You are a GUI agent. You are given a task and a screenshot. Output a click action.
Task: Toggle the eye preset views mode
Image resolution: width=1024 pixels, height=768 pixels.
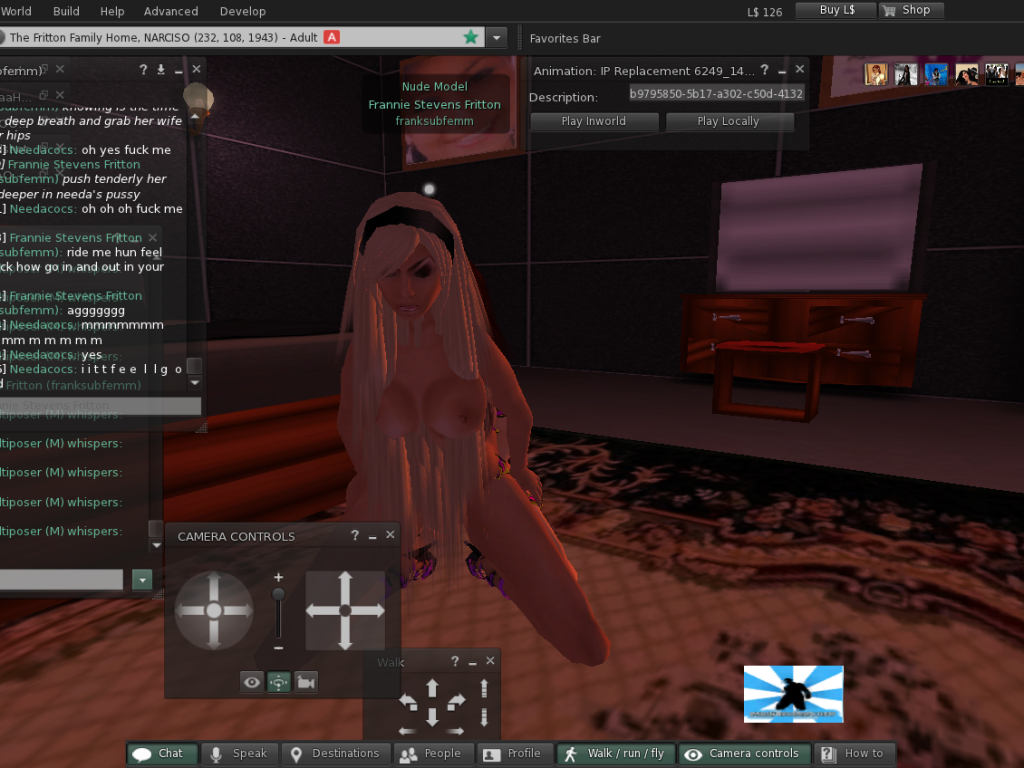(252, 682)
